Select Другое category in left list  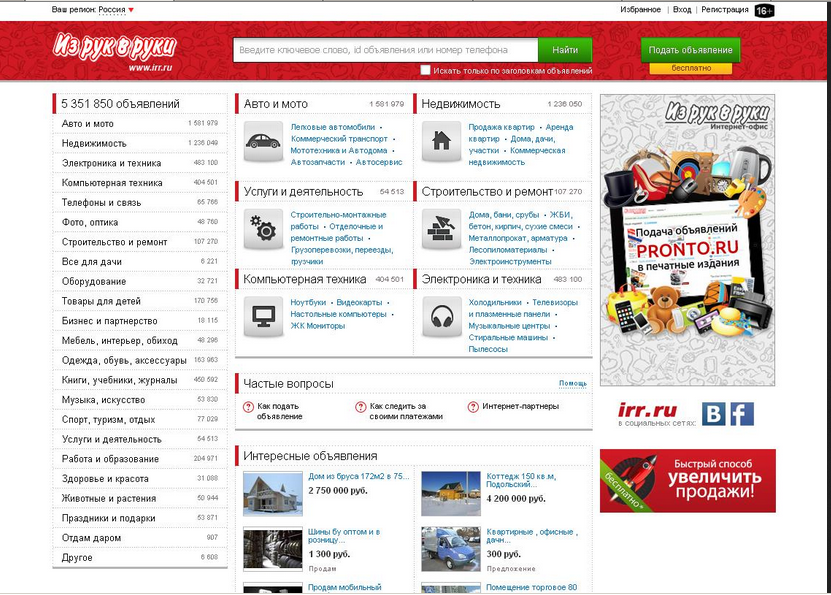(x=140, y=557)
